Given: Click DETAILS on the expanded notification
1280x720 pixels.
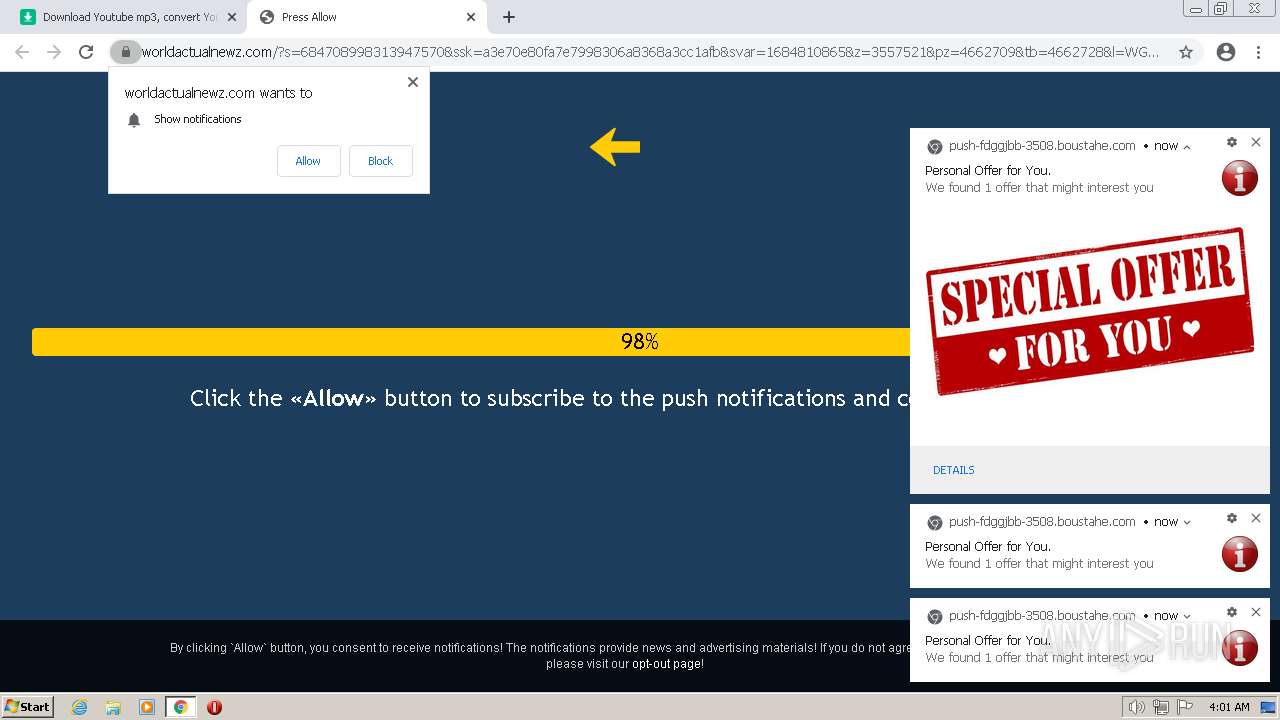Looking at the screenshot, I should click(x=953, y=470).
